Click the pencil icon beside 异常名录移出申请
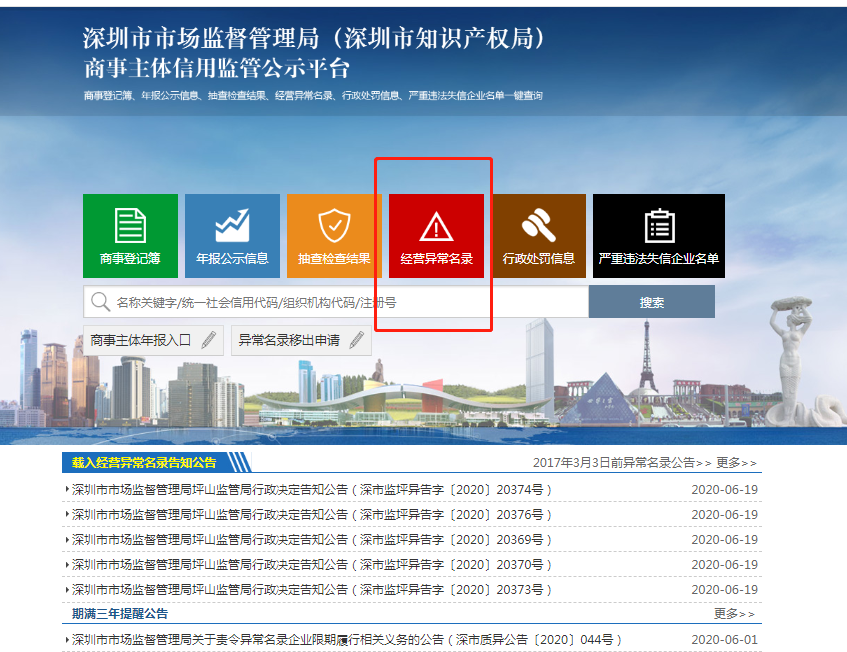847x652 pixels. point(357,340)
